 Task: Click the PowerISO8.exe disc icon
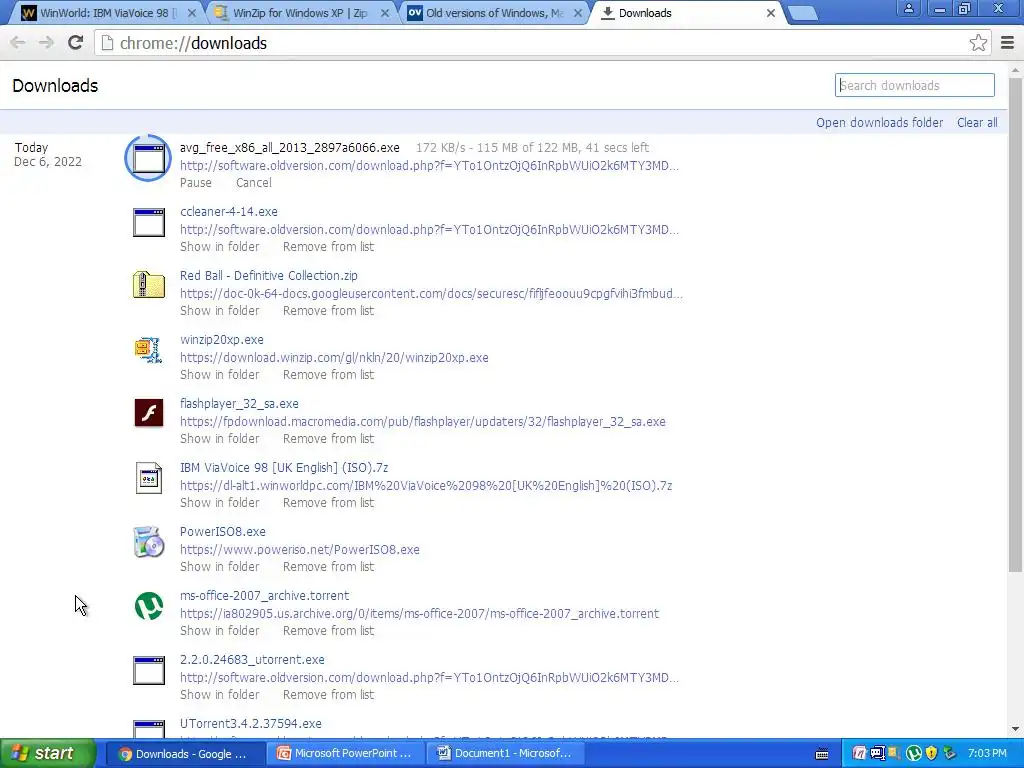[149, 541]
